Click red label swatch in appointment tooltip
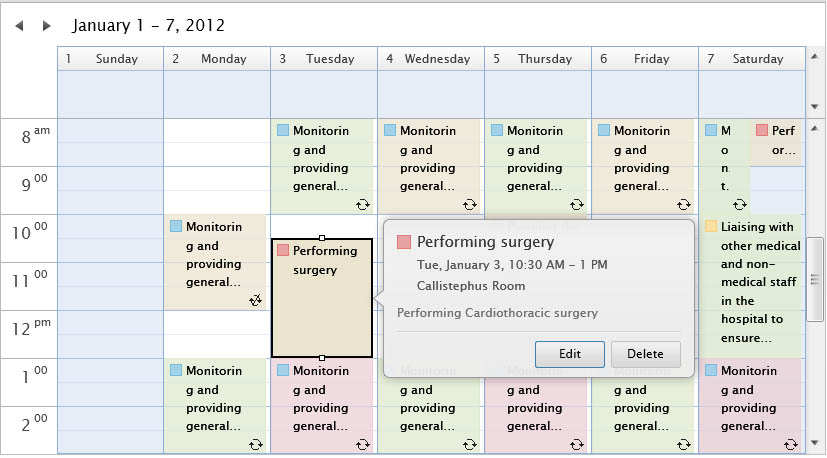 [x=403, y=242]
